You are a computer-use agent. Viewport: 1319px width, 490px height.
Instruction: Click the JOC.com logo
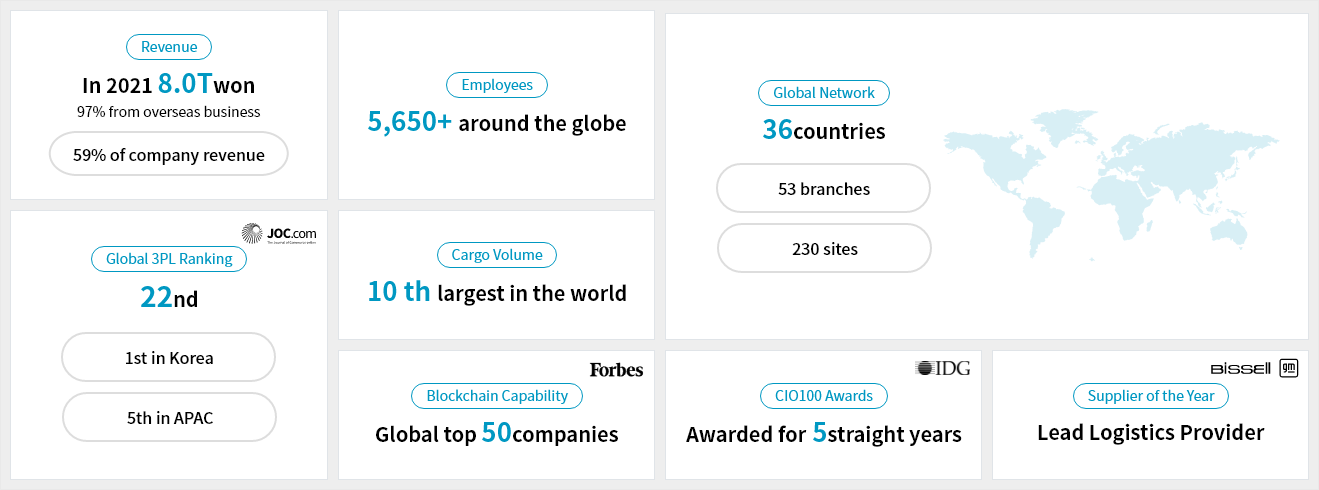(278, 235)
